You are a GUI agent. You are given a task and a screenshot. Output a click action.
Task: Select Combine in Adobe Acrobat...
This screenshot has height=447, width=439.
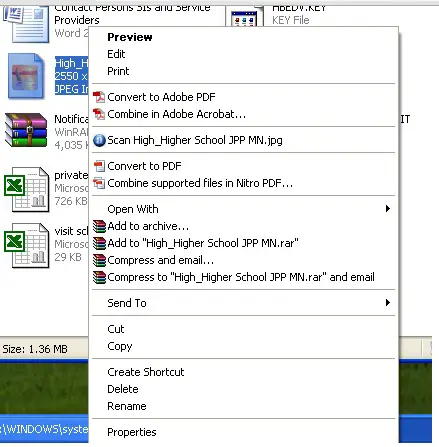point(177,114)
